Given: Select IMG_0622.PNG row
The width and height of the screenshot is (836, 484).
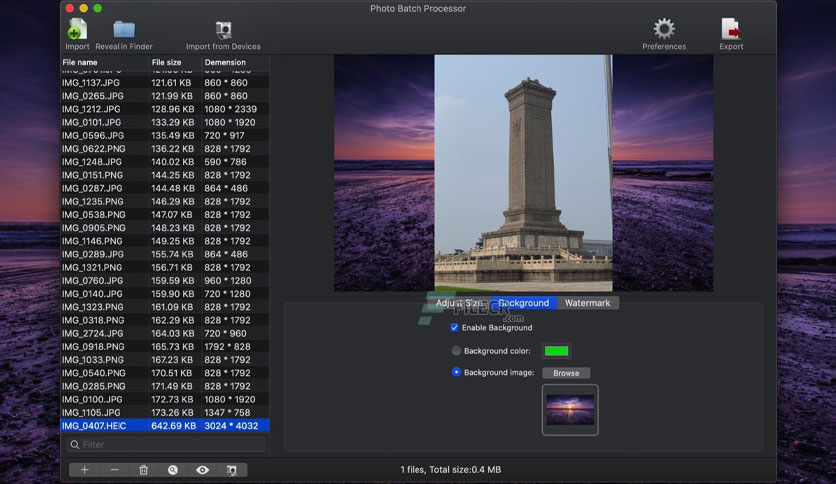Looking at the screenshot, I should click(x=165, y=149).
